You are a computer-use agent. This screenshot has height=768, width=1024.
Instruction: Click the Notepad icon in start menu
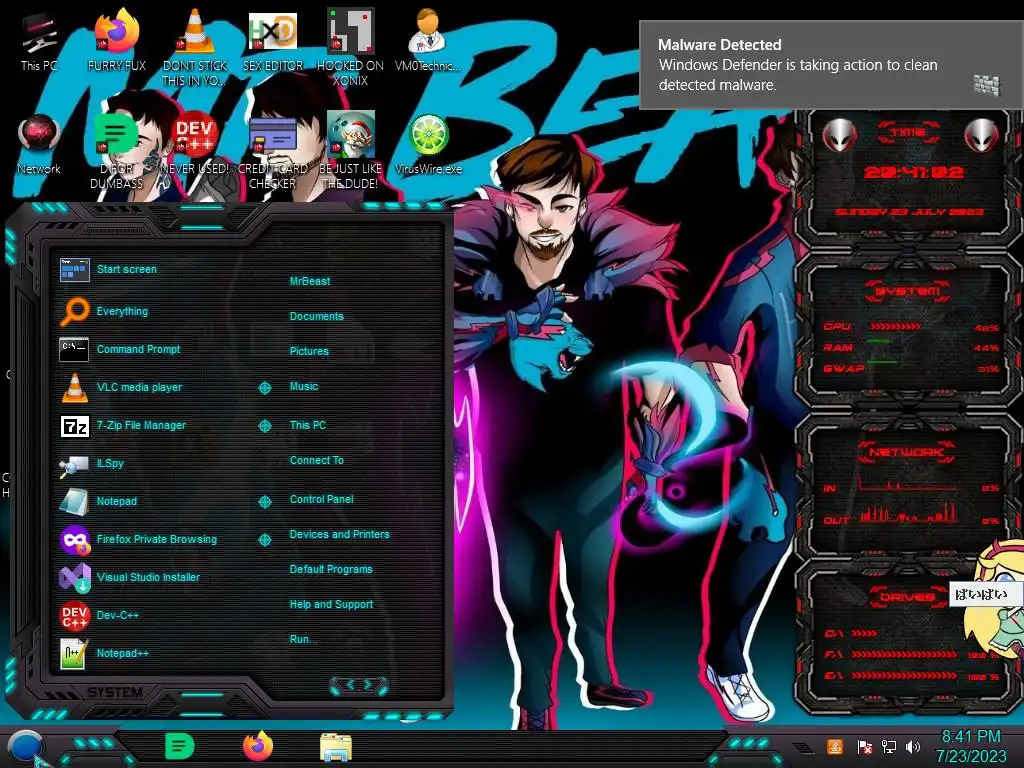click(74, 502)
